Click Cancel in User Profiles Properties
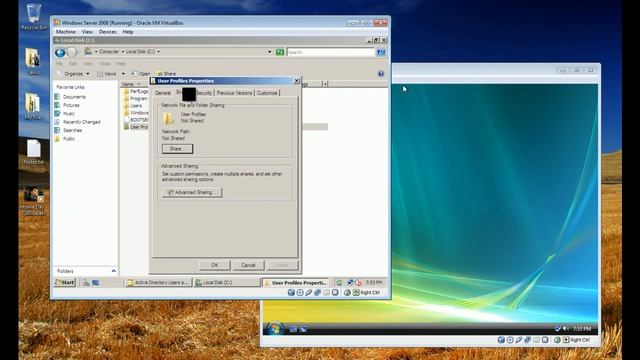Screen dimensions: 640x360 click(x=248, y=265)
